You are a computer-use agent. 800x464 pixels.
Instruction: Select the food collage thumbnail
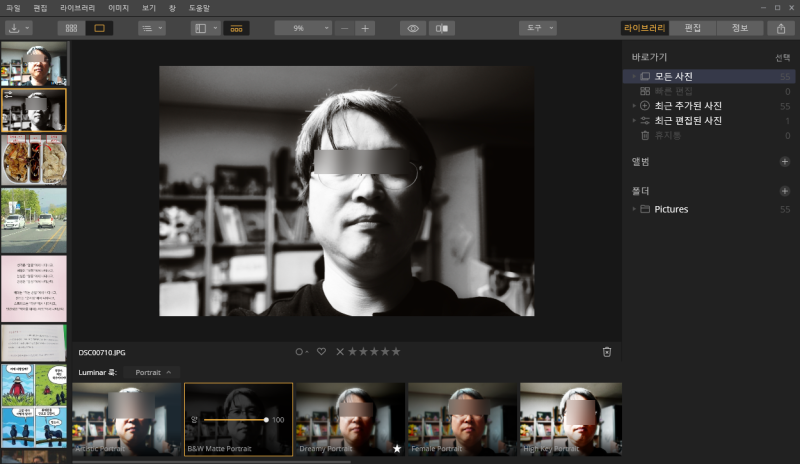pos(34,160)
